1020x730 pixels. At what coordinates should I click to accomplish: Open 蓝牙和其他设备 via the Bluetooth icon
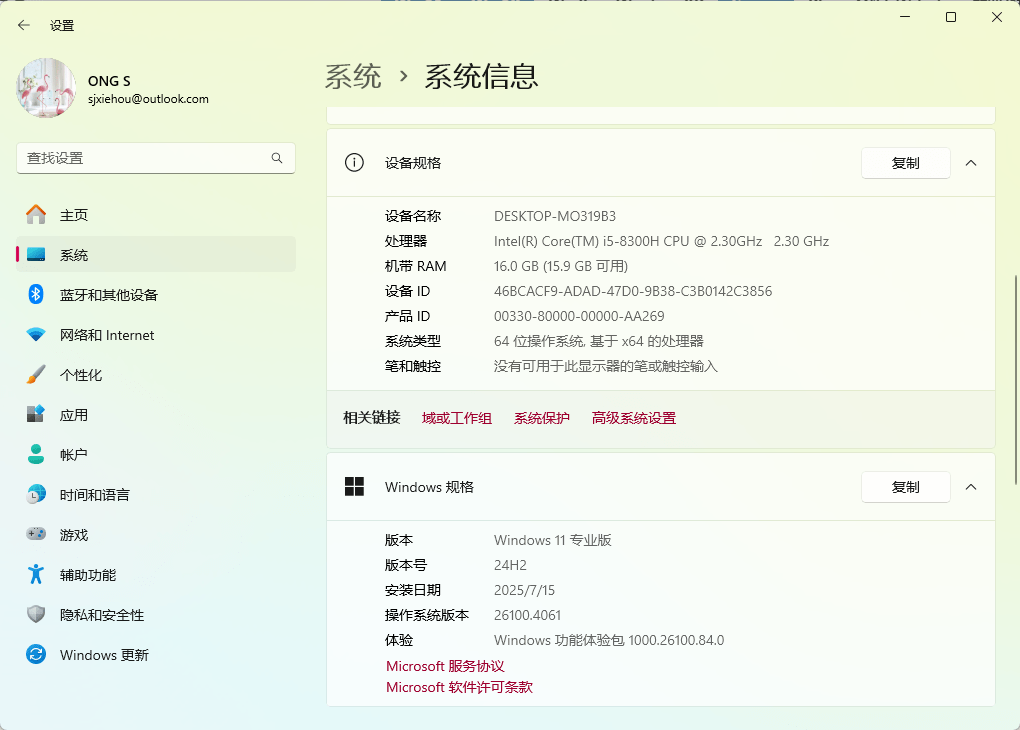click(x=36, y=295)
